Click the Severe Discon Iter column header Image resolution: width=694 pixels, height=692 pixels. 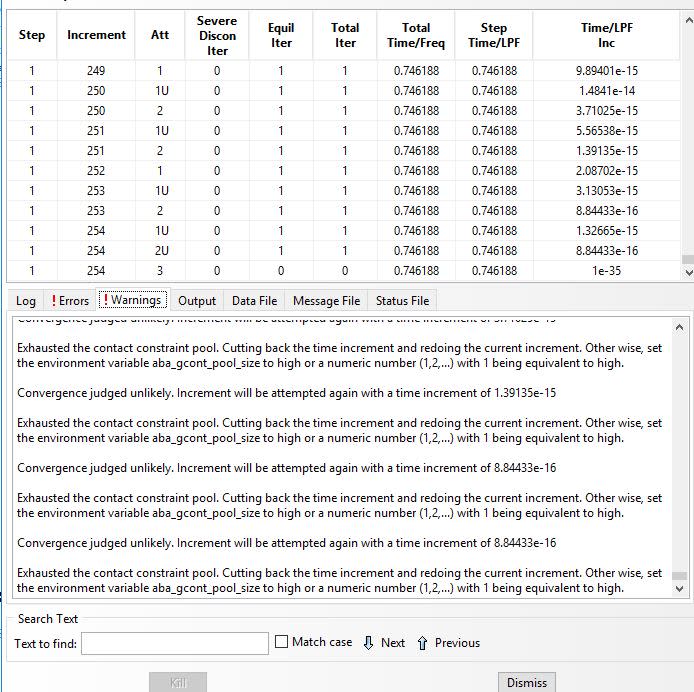pyautogui.click(x=217, y=35)
